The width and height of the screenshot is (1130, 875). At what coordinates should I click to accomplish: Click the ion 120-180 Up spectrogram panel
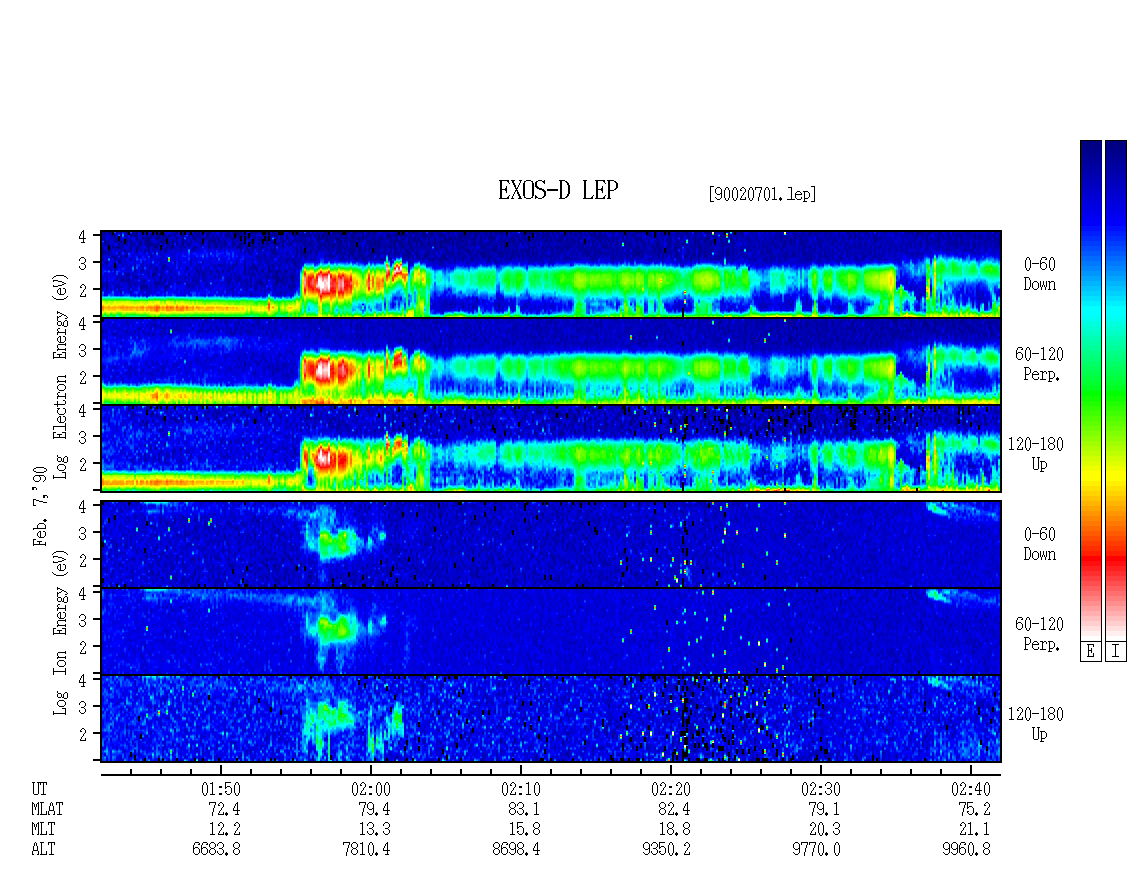551,719
